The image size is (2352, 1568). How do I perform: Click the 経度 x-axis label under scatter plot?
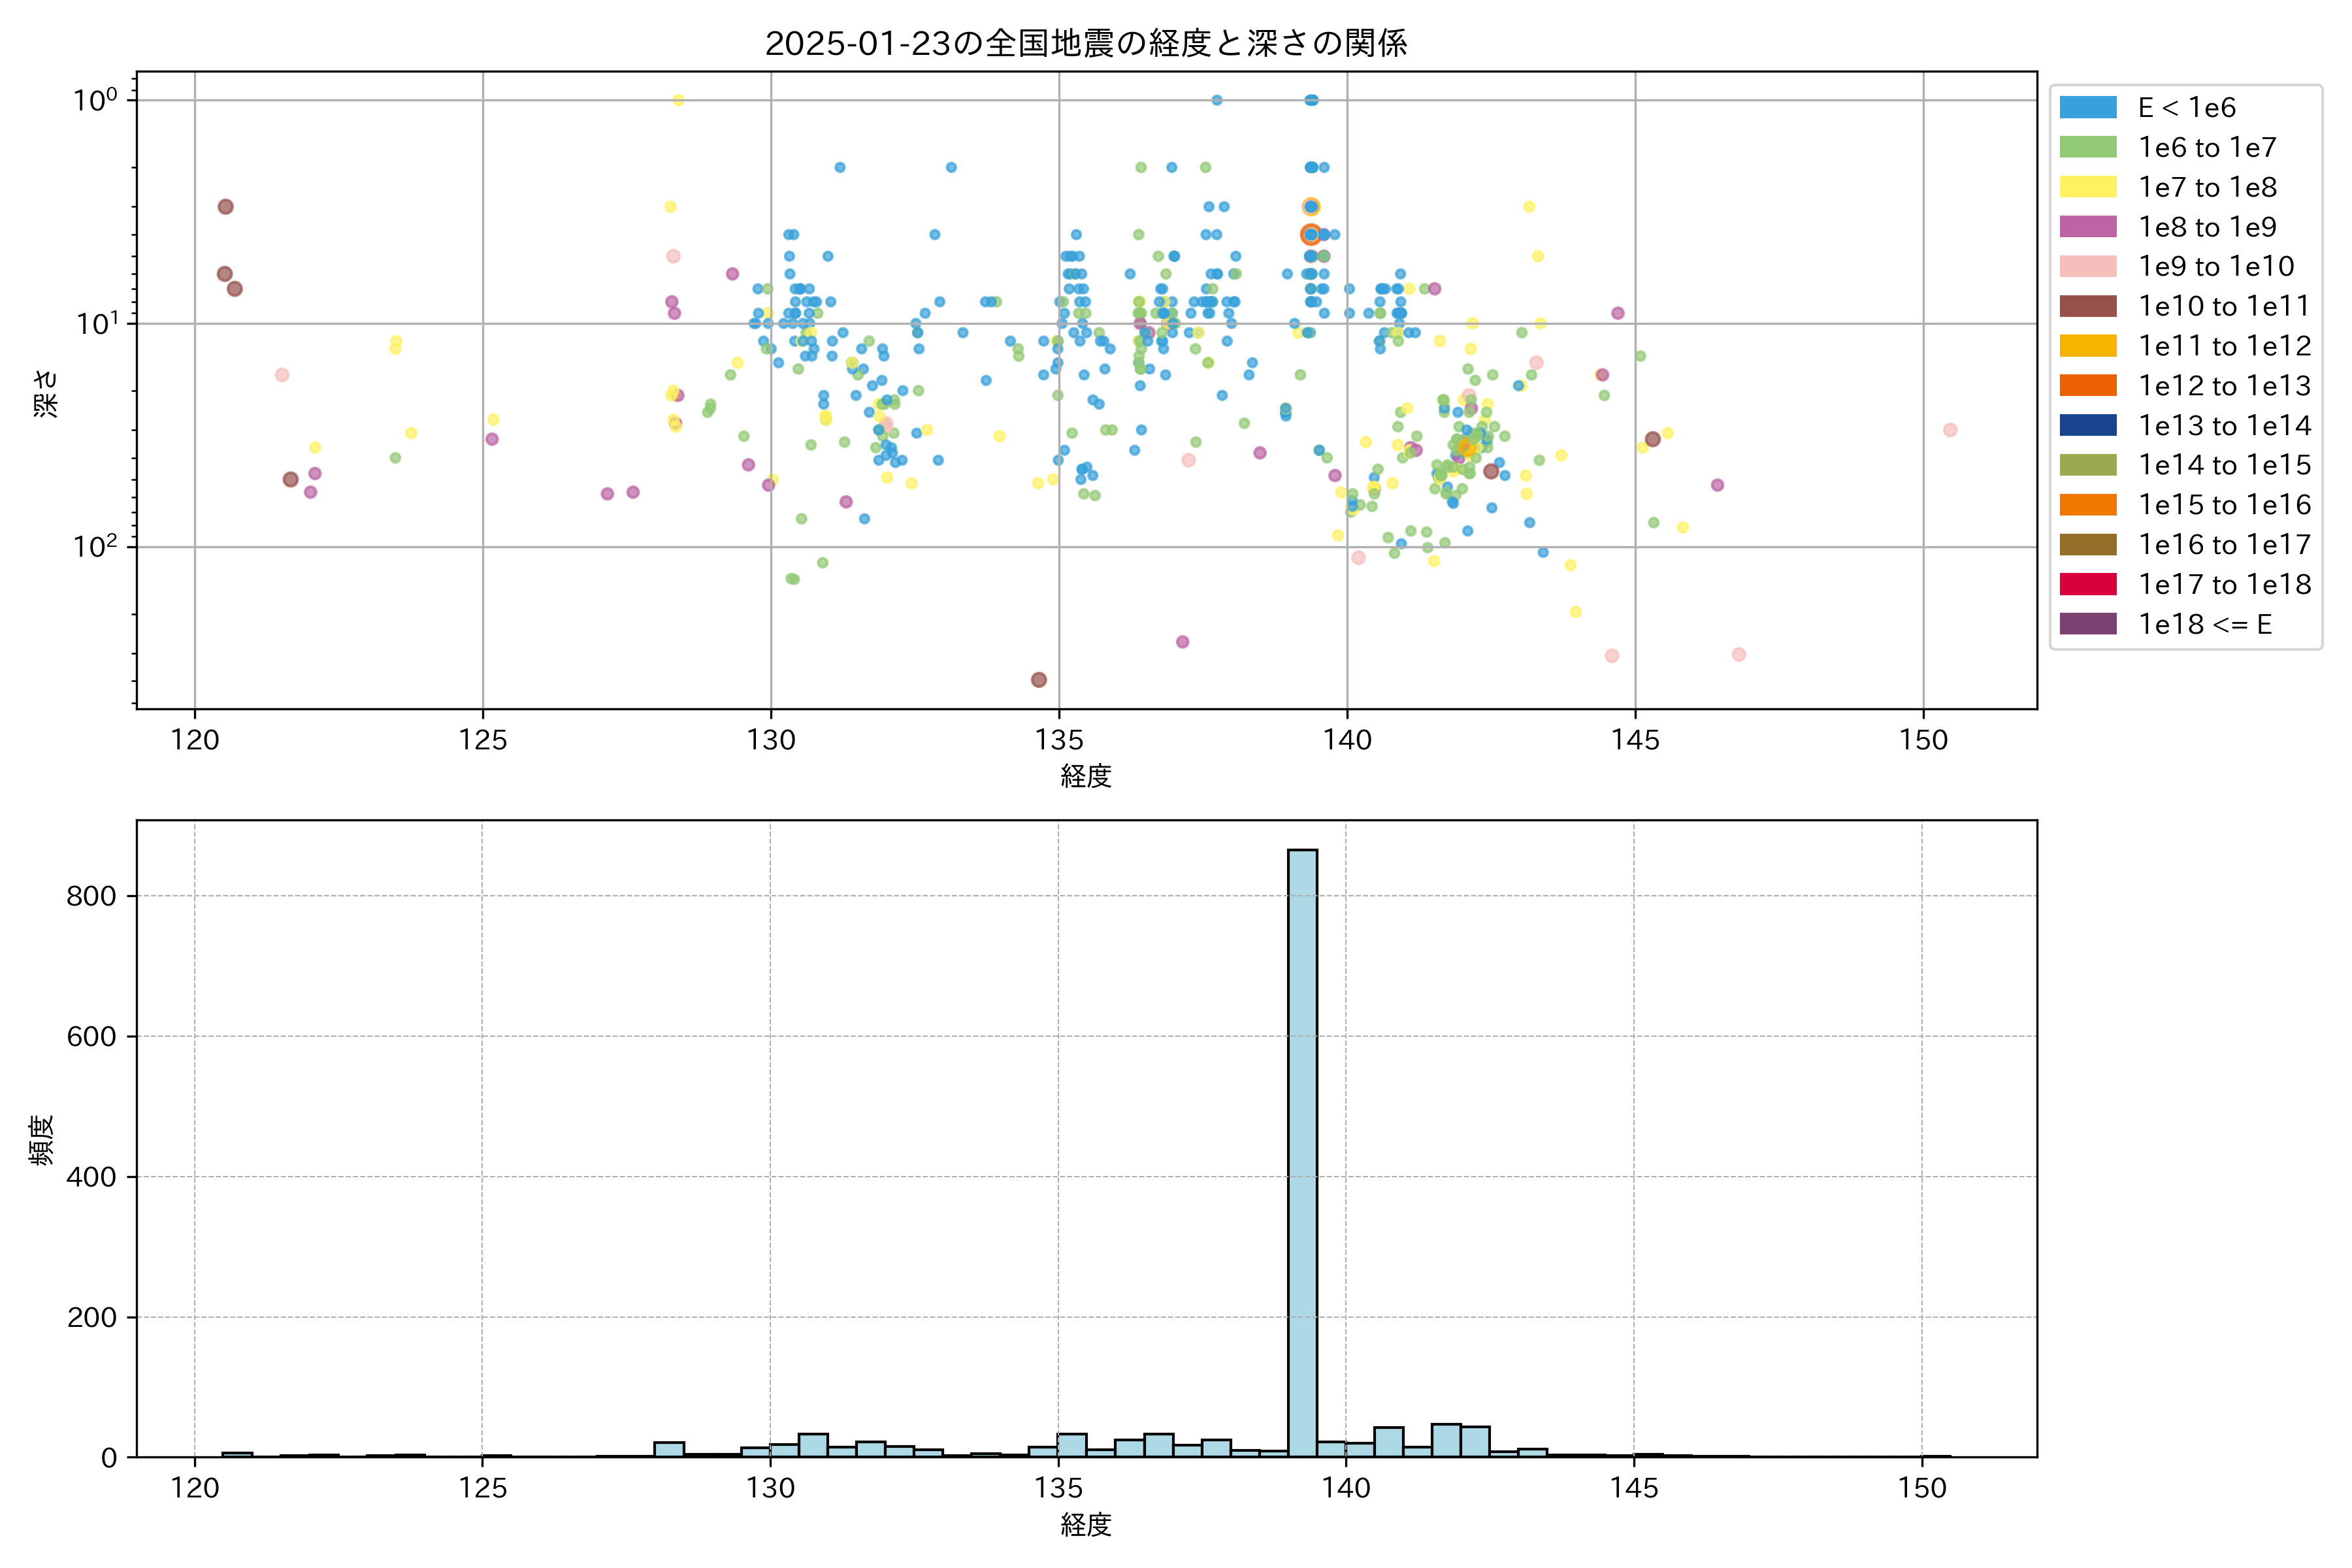[1086, 775]
